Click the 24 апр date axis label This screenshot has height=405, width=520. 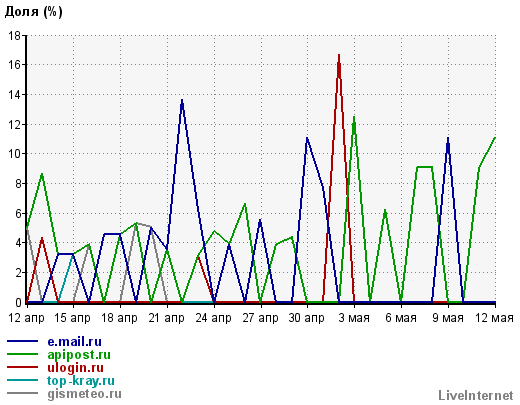pos(214,318)
